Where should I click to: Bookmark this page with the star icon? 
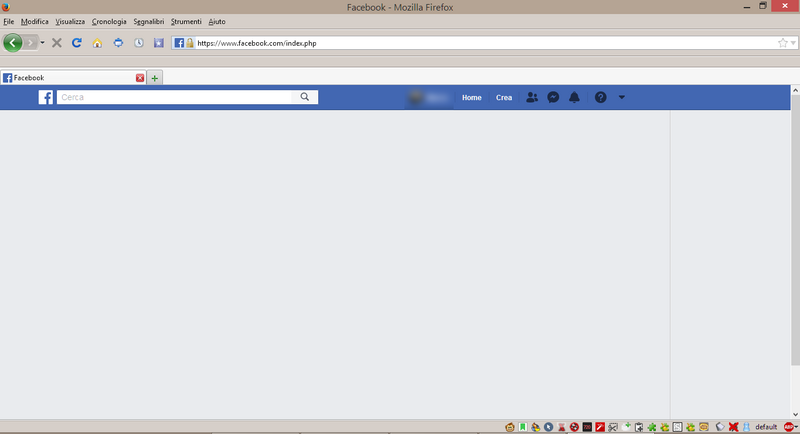click(783, 43)
